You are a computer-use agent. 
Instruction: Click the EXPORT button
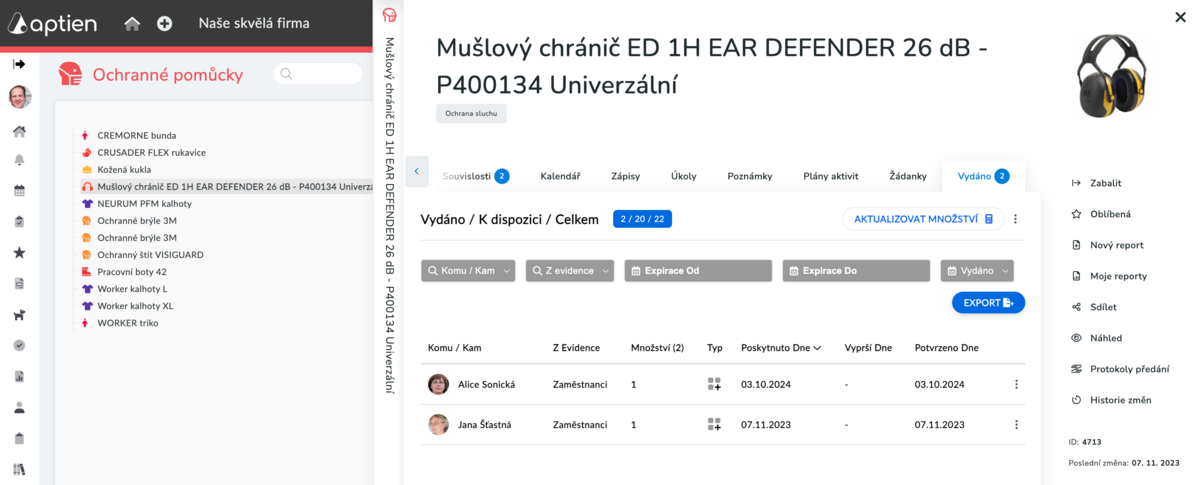coord(988,302)
